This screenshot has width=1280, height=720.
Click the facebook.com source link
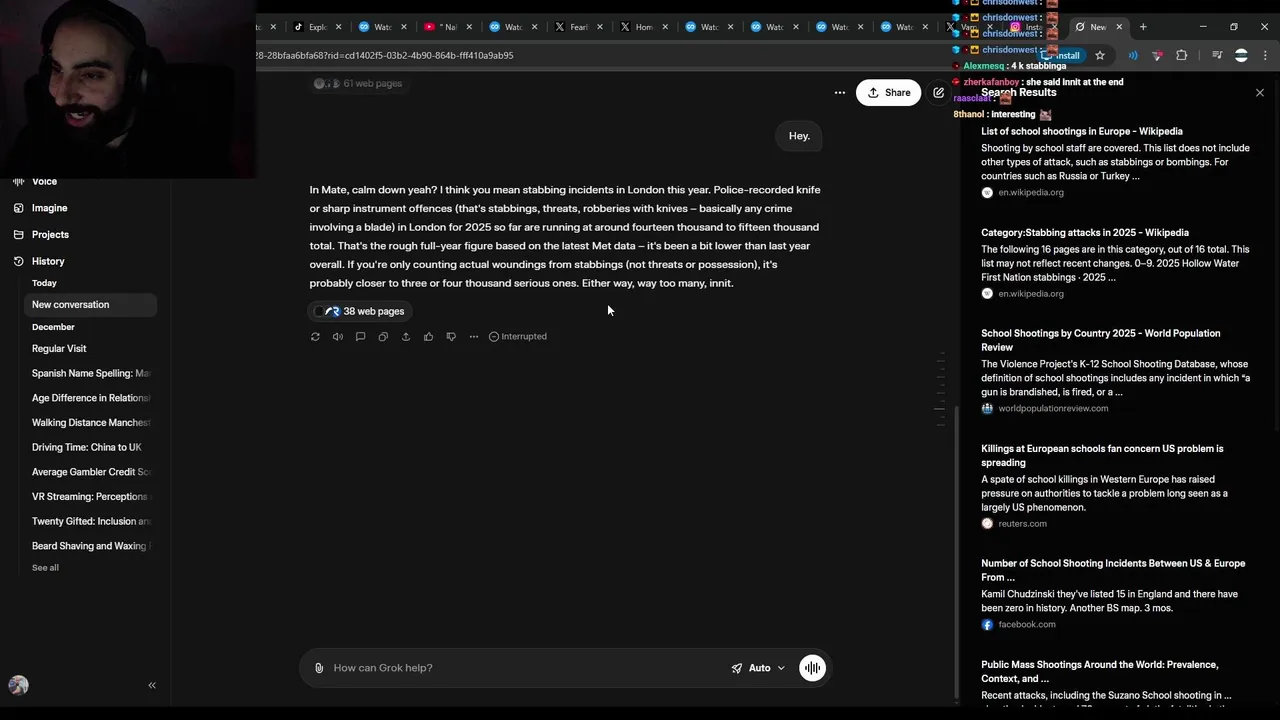1026,624
